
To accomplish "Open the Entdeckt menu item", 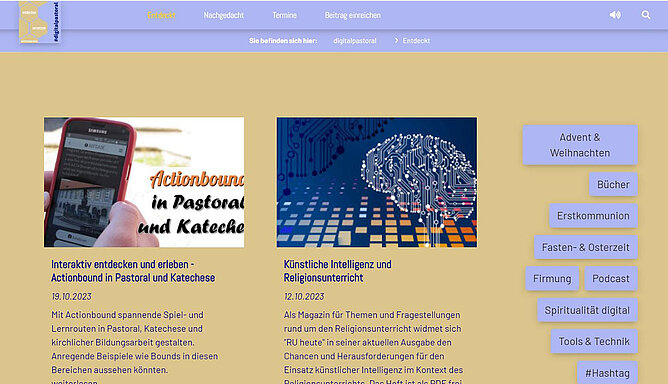I will click(161, 15).
